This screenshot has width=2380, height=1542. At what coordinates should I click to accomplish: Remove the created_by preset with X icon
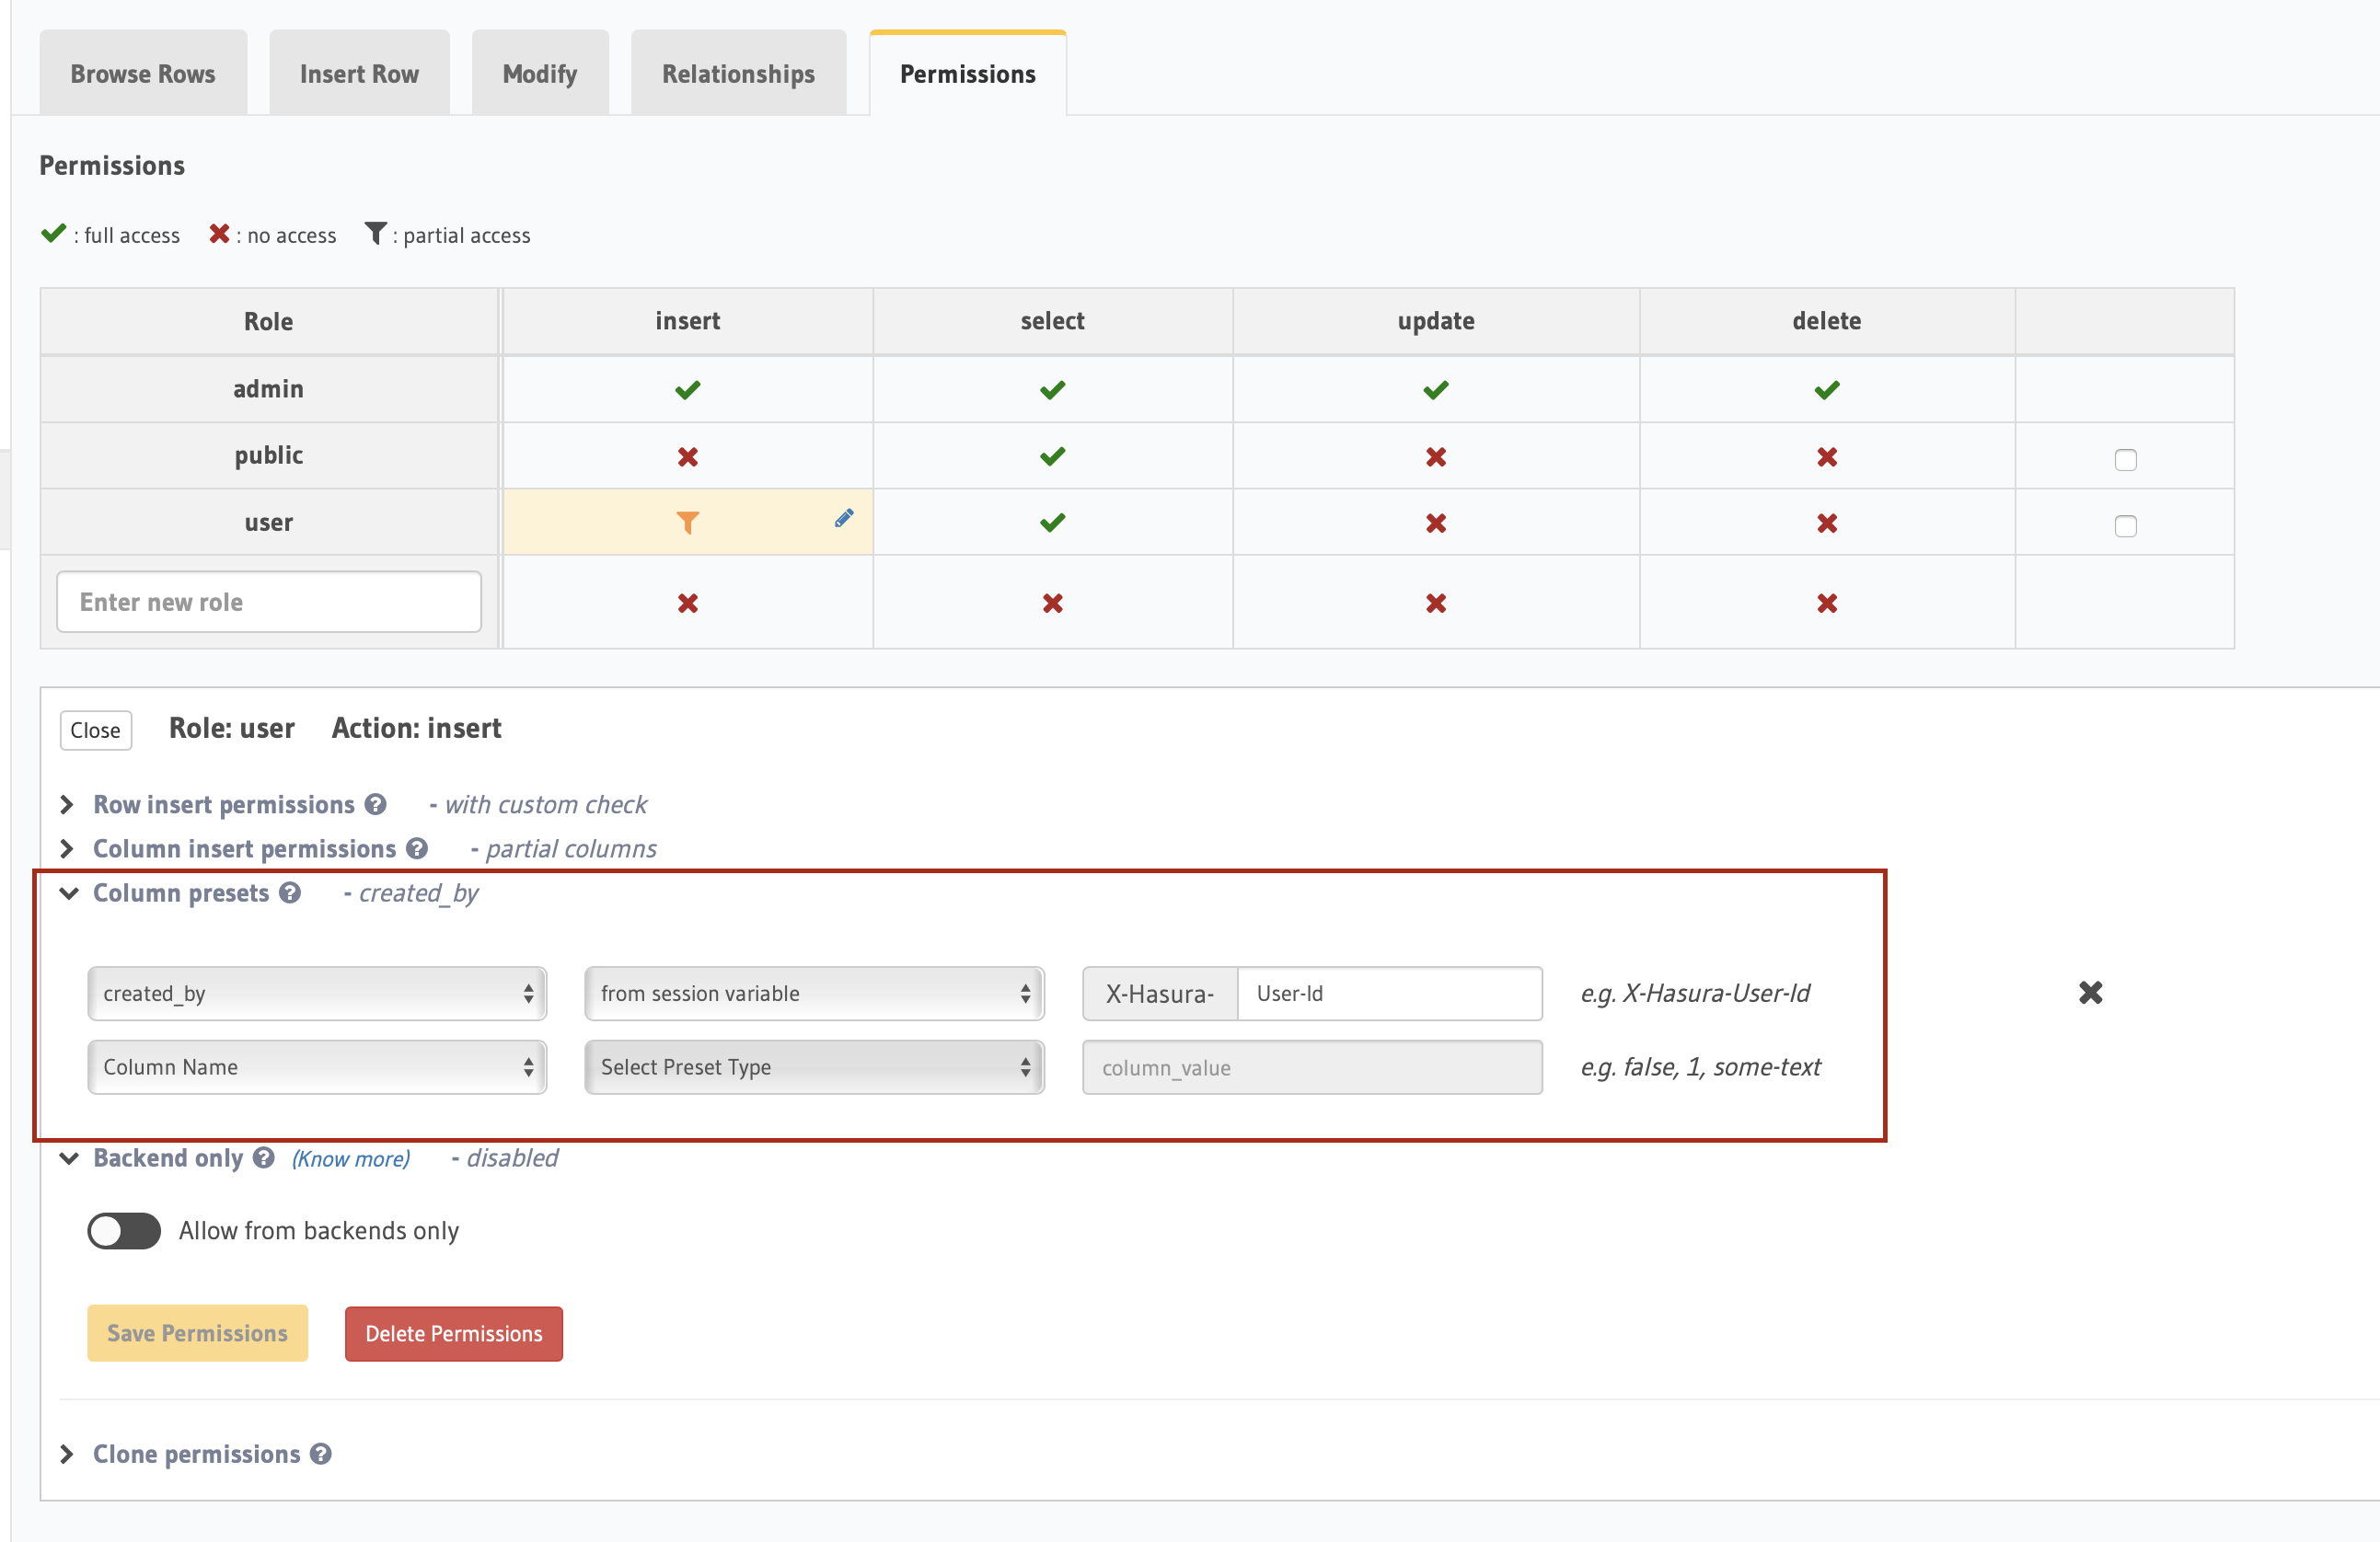click(2090, 992)
